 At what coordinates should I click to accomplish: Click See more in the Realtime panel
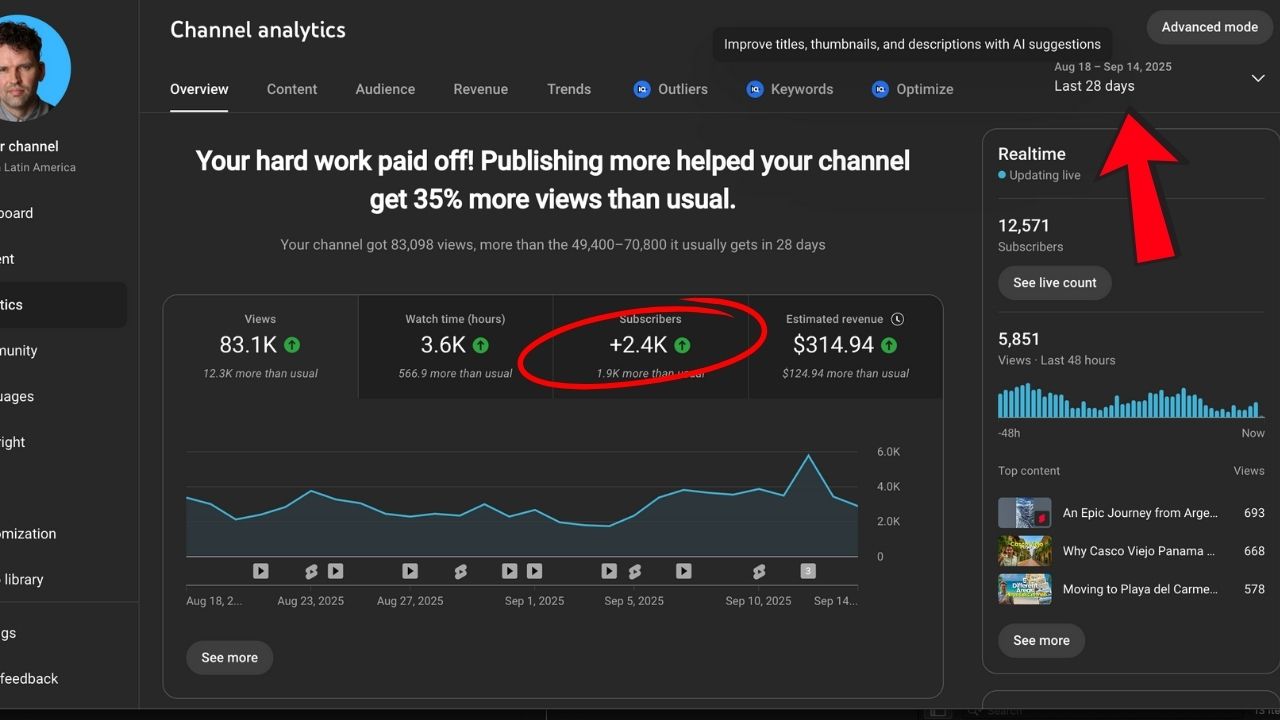[1041, 640]
